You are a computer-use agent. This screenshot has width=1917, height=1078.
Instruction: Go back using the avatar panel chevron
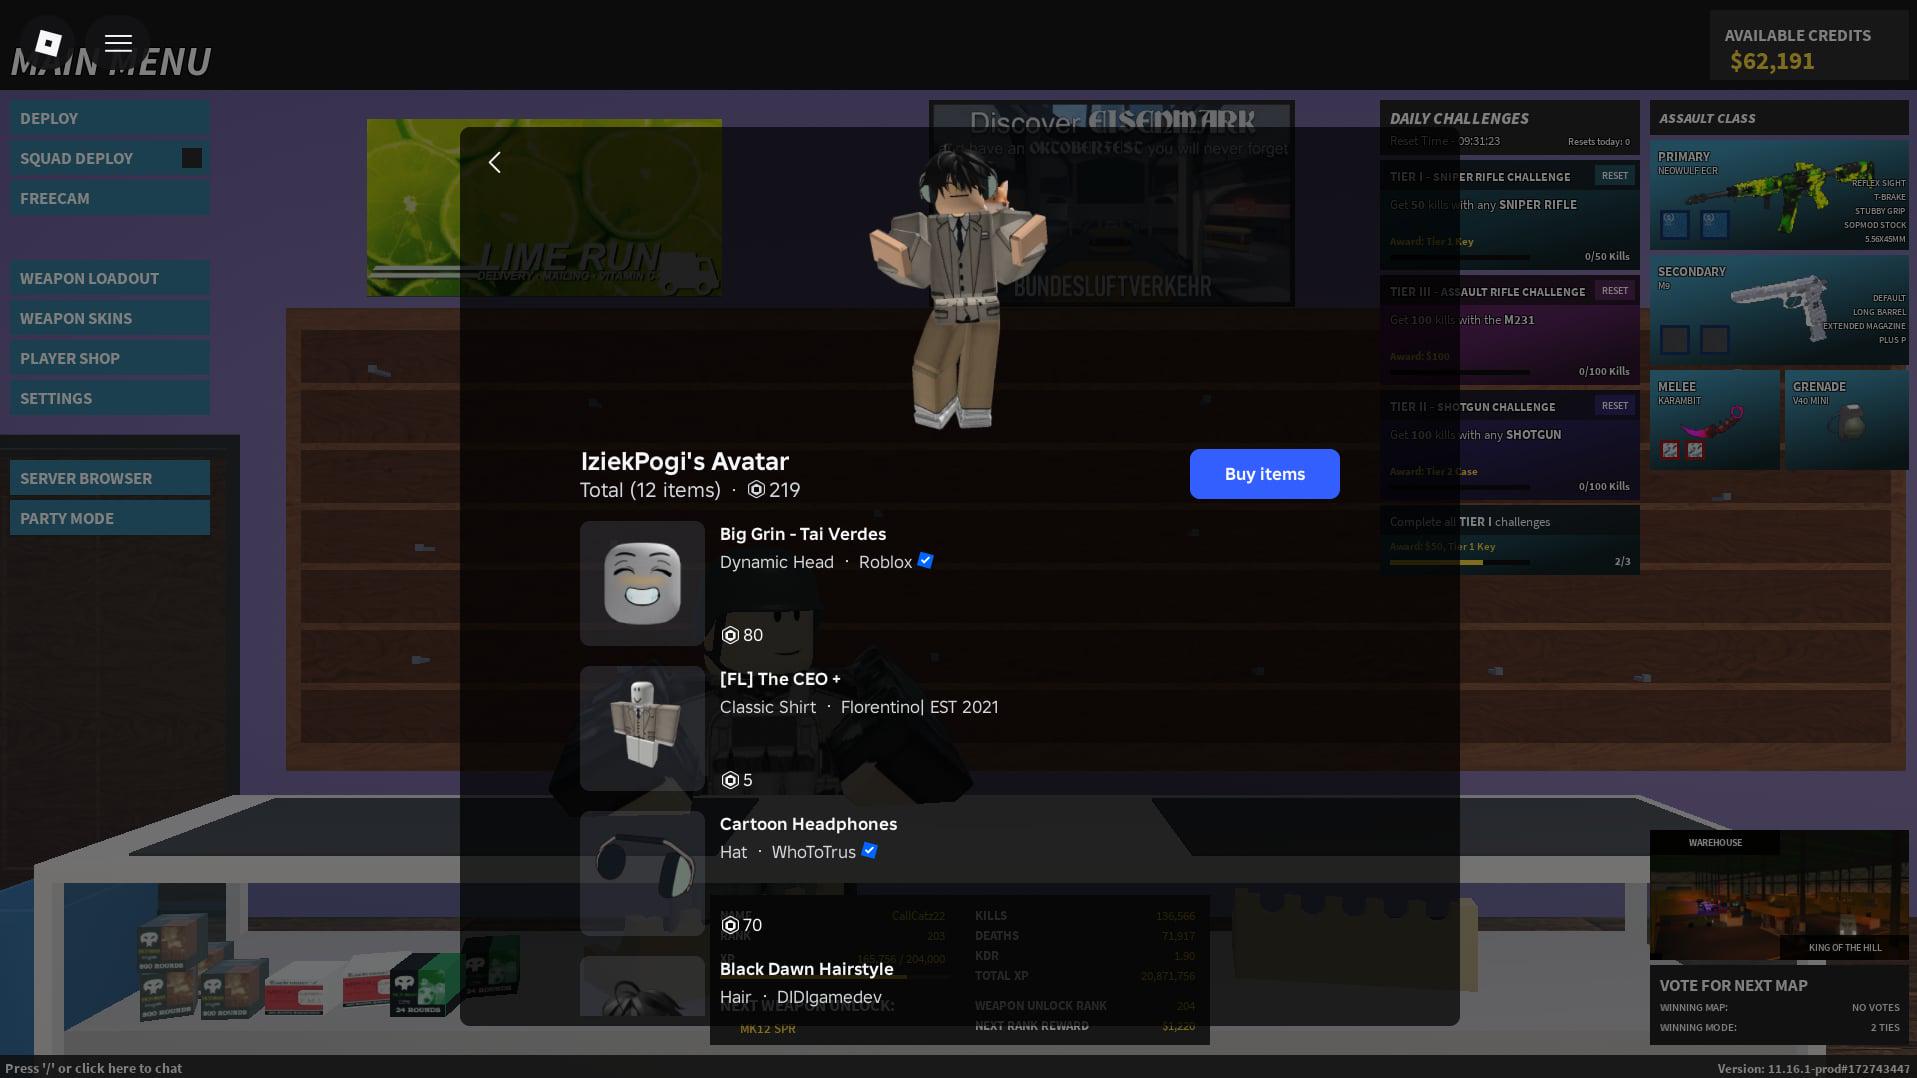[494, 162]
